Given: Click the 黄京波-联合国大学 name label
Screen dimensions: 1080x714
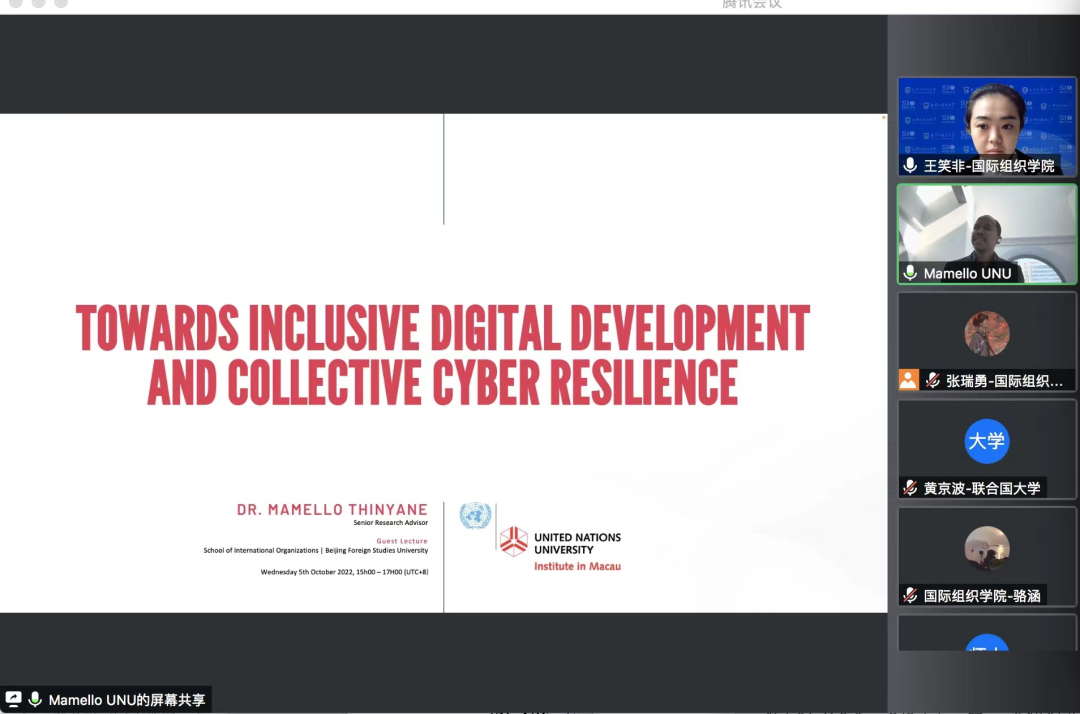Looking at the screenshot, I should coord(981,488).
